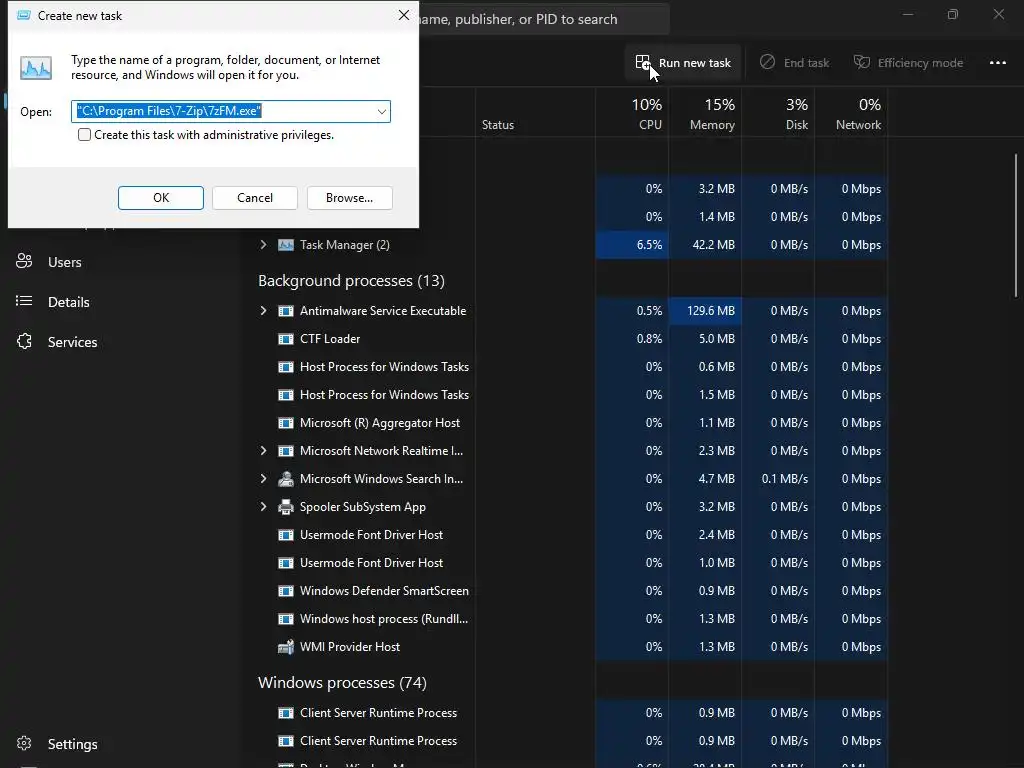
Task: Open the three-dot more options menu
Action: coord(997,63)
